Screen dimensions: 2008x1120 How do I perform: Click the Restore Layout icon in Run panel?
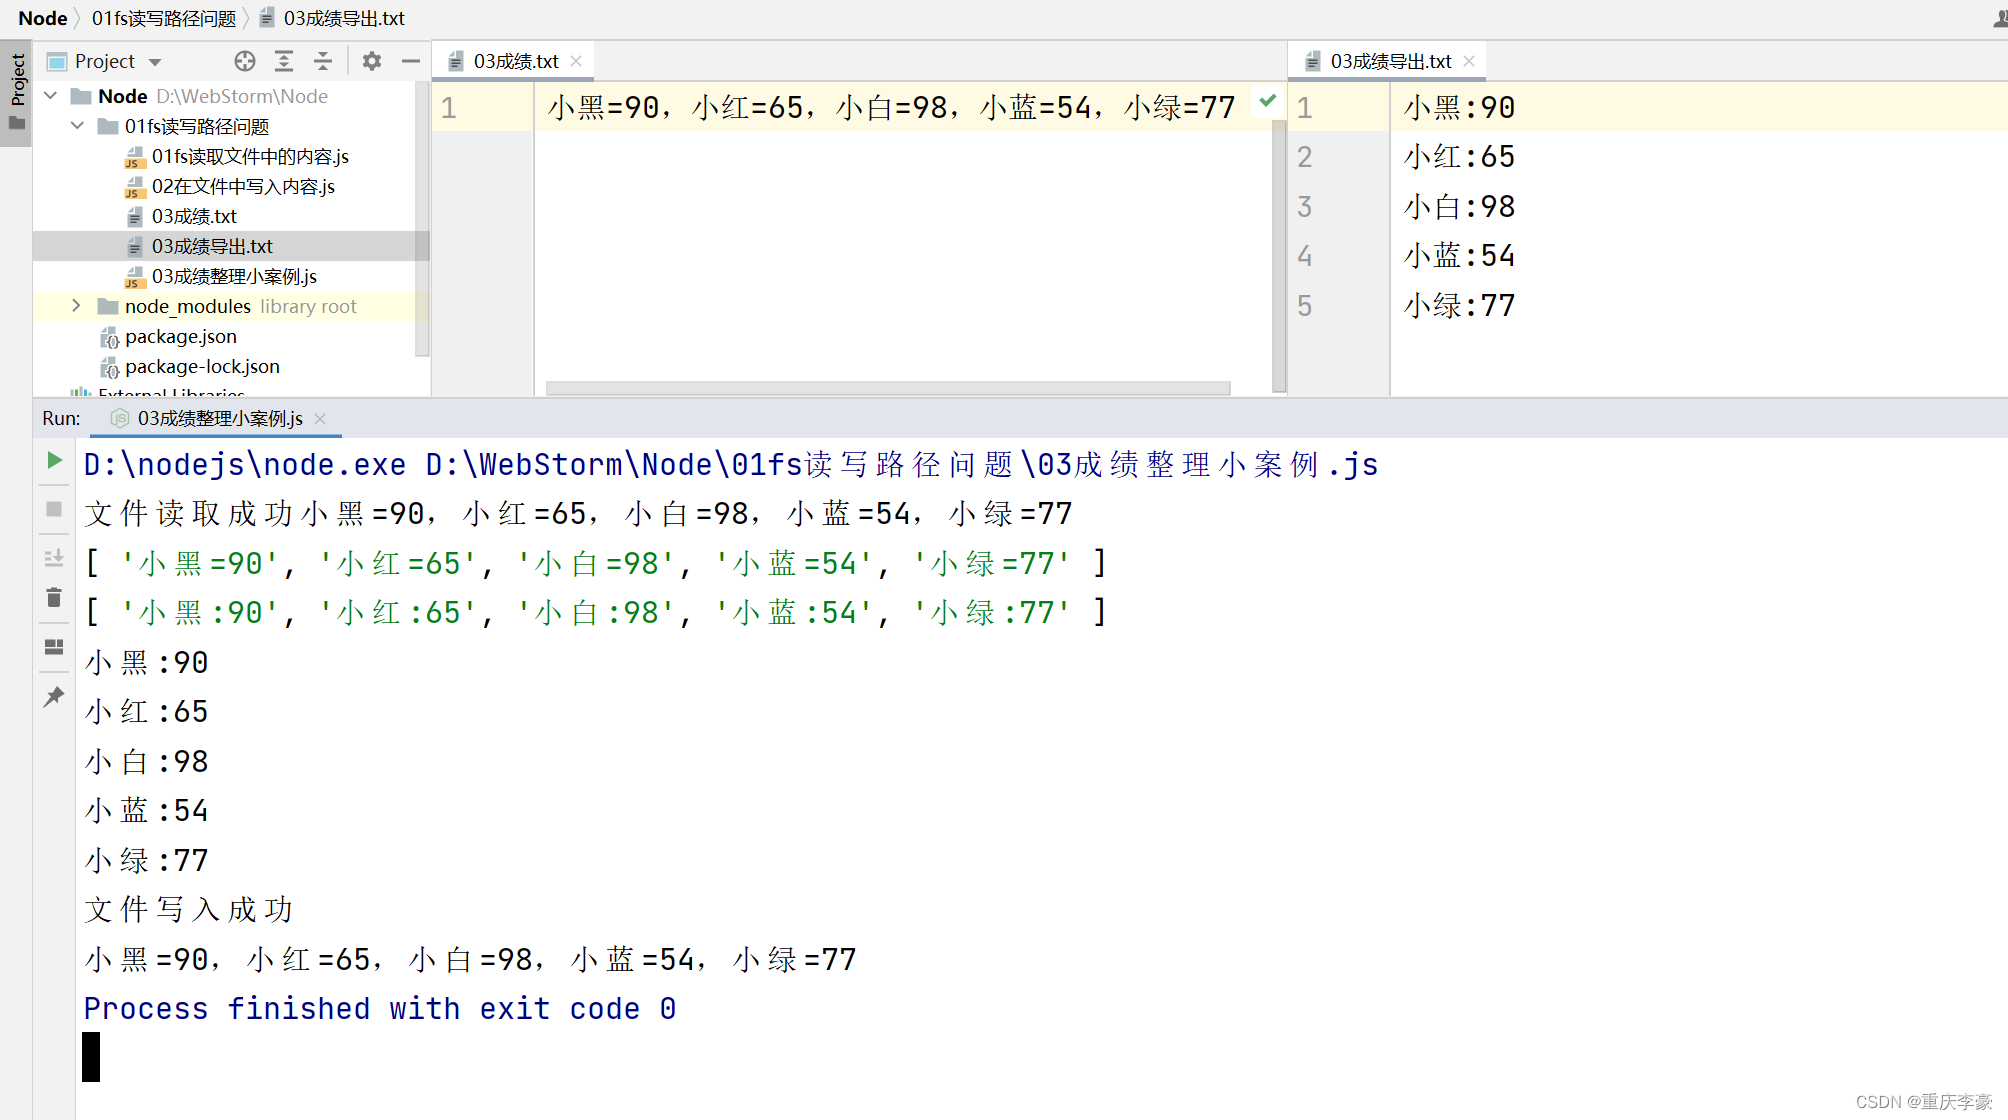54,647
